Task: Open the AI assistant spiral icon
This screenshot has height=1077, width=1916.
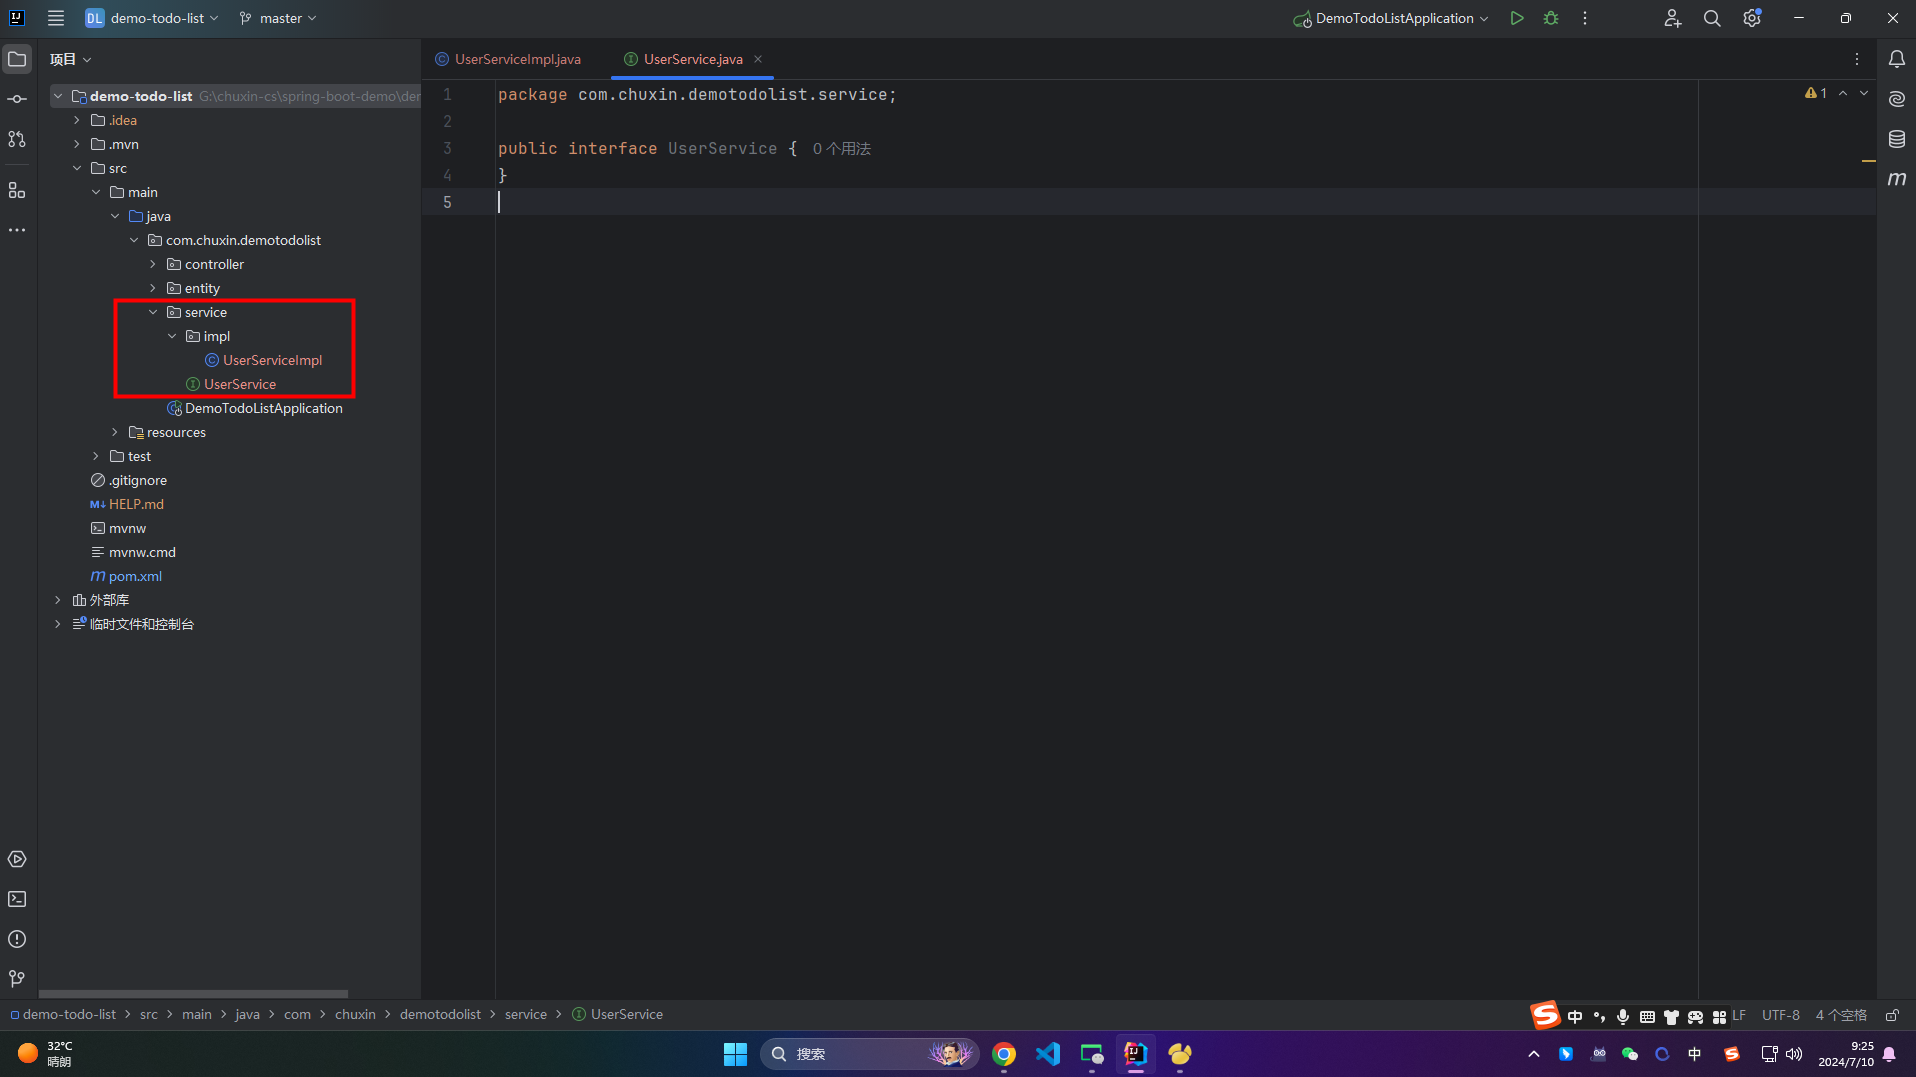Action: [1897, 99]
